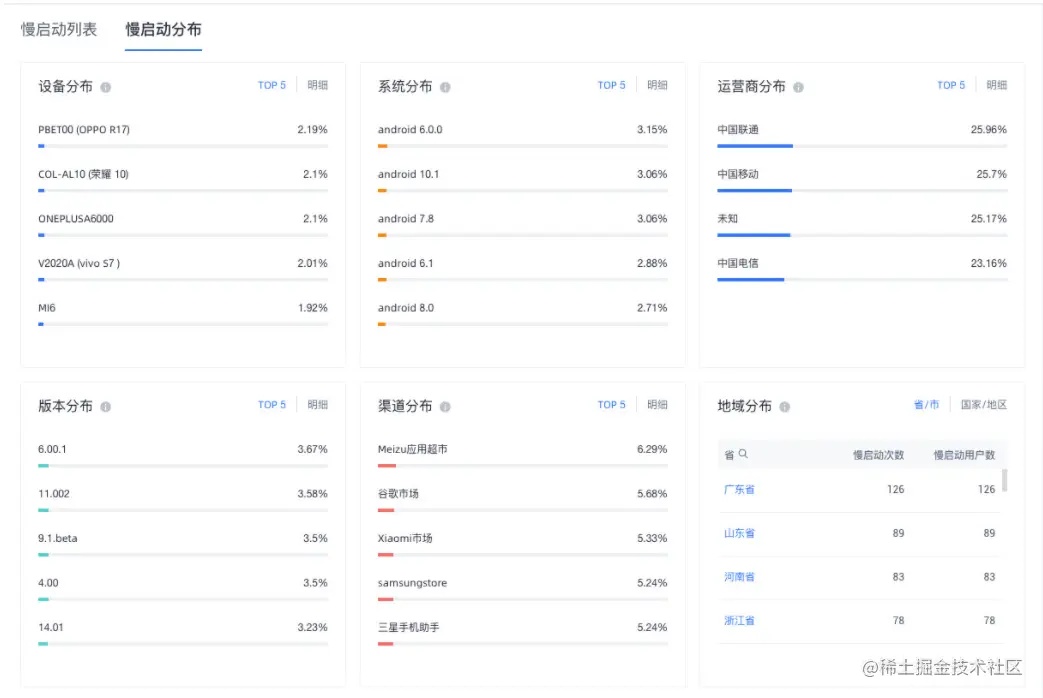Viewport: 1043px width, 698px height.
Task: Switch 版本分布 card to 明细
Action: tap(317, 405)
